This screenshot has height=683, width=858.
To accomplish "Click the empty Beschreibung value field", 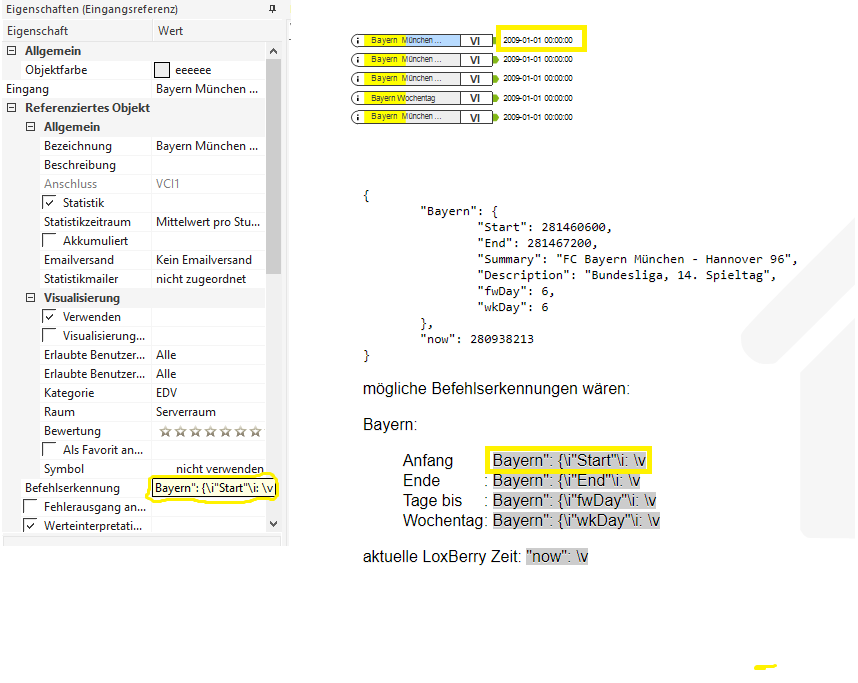I will pyautogui.click(x=208, y=165).
